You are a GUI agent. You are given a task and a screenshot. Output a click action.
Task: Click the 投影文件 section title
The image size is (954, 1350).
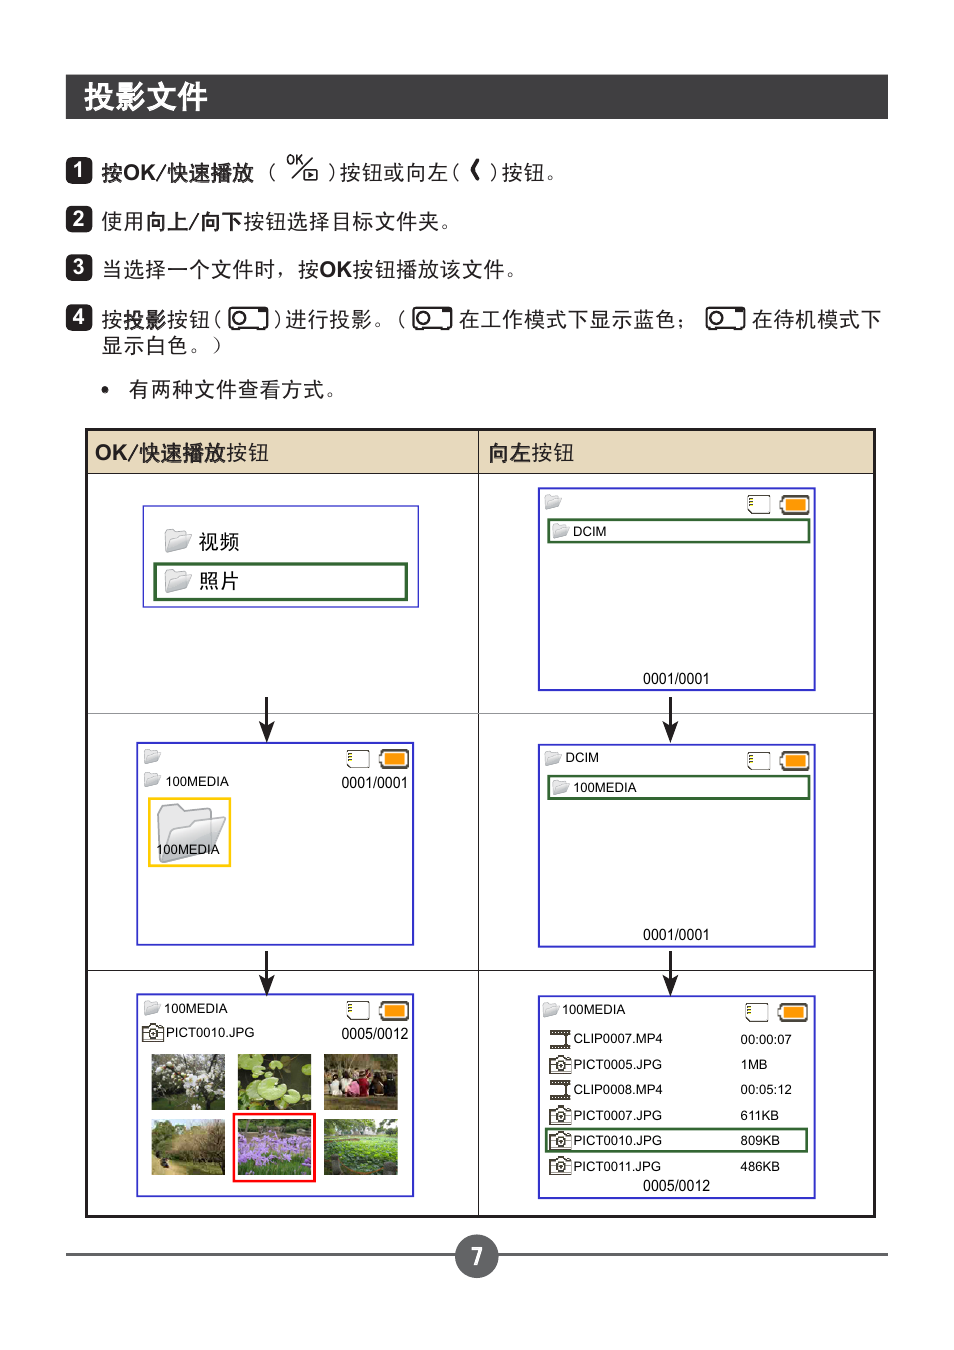point(146,97)
